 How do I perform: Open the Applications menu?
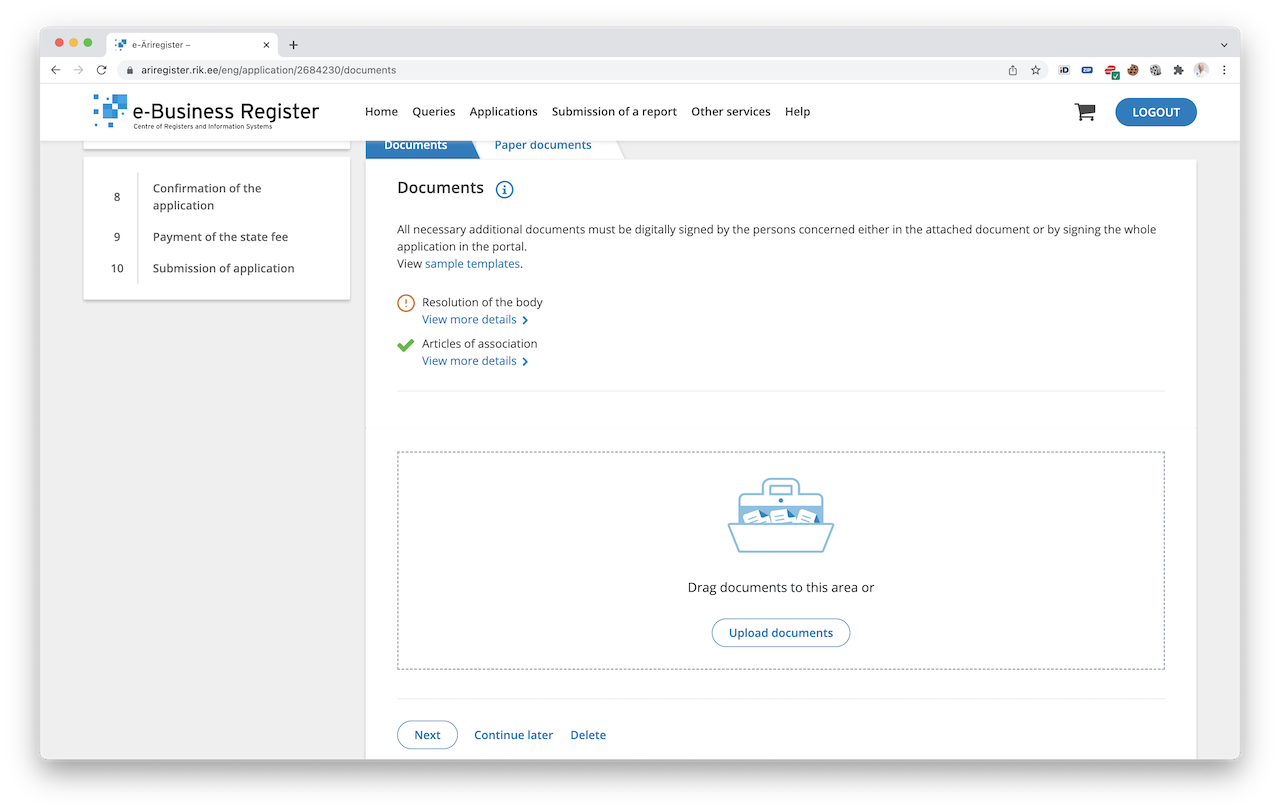[x=503, y=112]
